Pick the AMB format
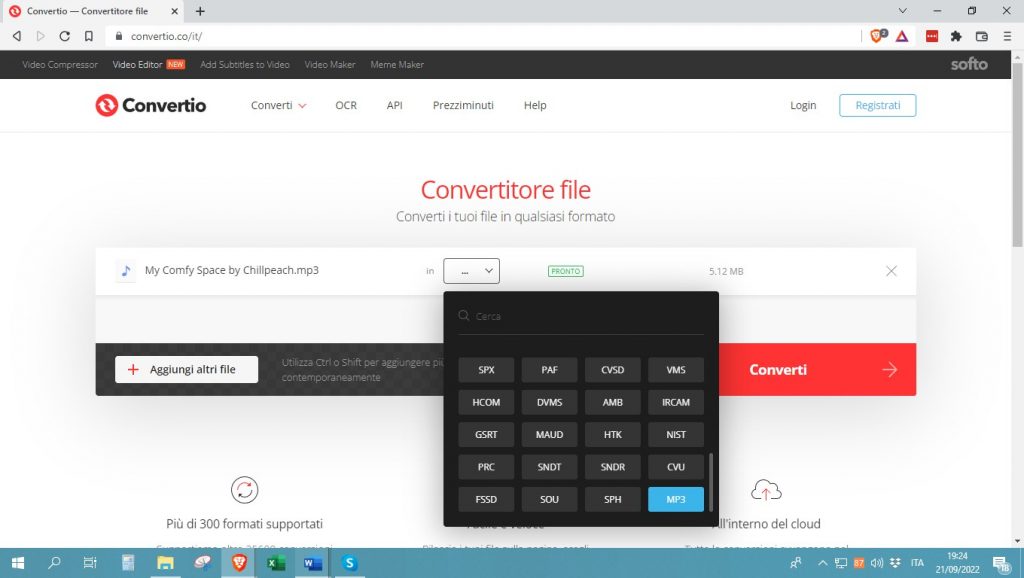Image resolution: width=1024 pixels, height=578 pixels. (x=613, y=402)
